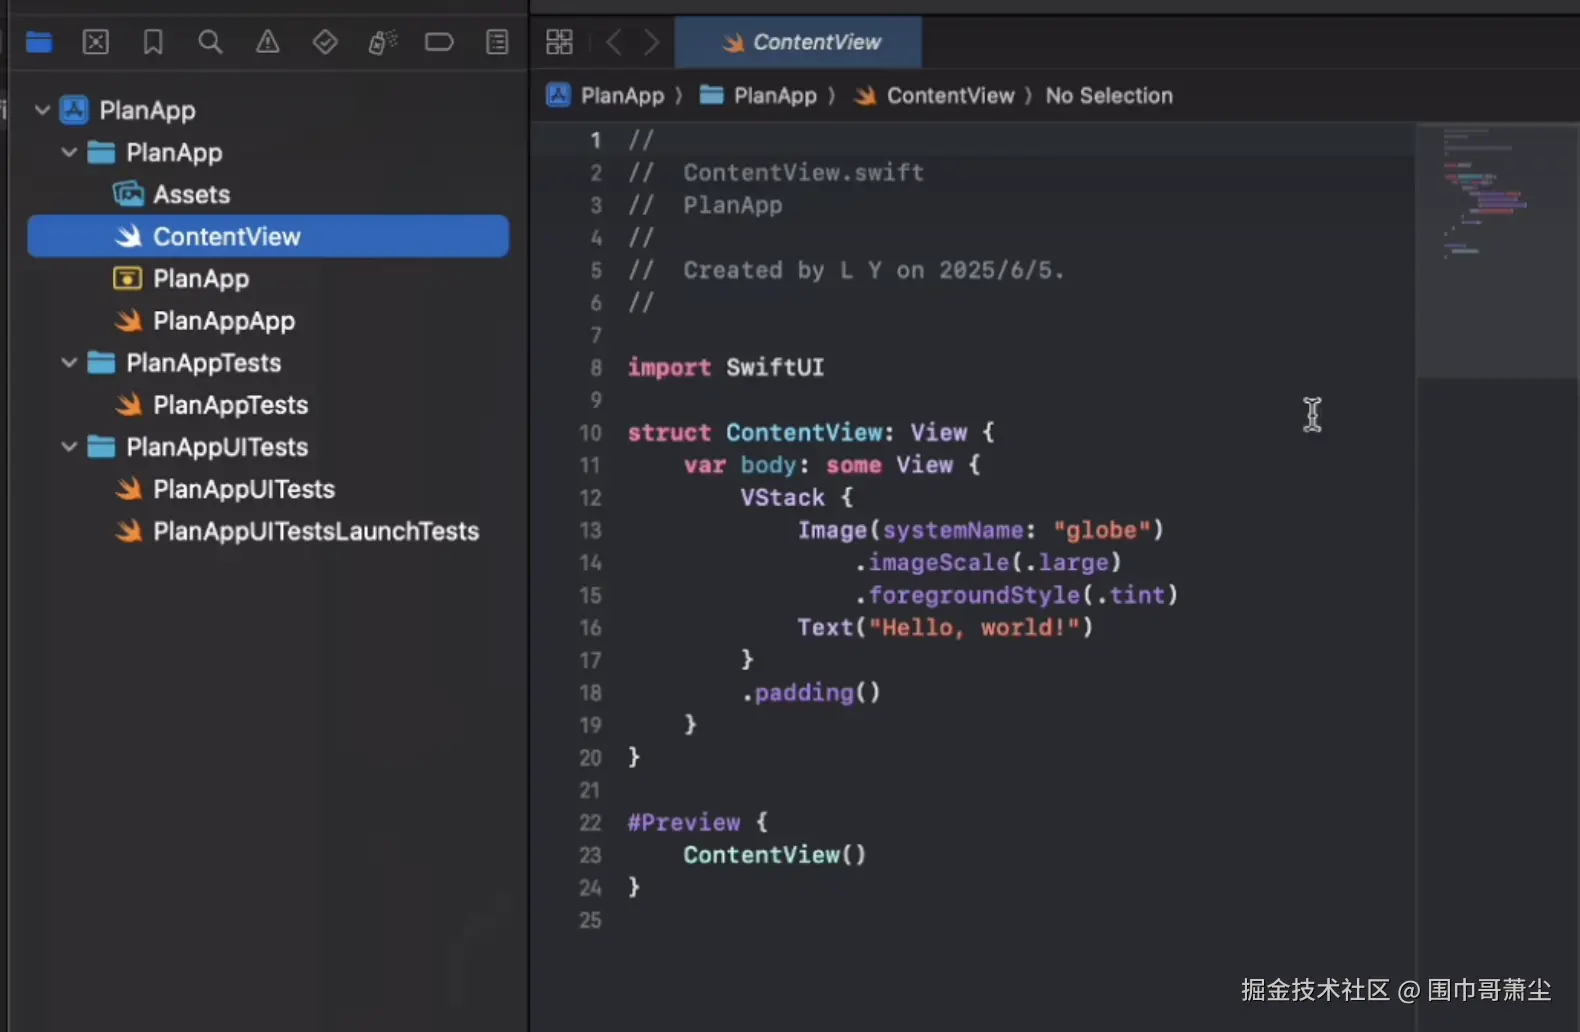Click the related items grid icon

pyautogui.click(x=560, y=42)
